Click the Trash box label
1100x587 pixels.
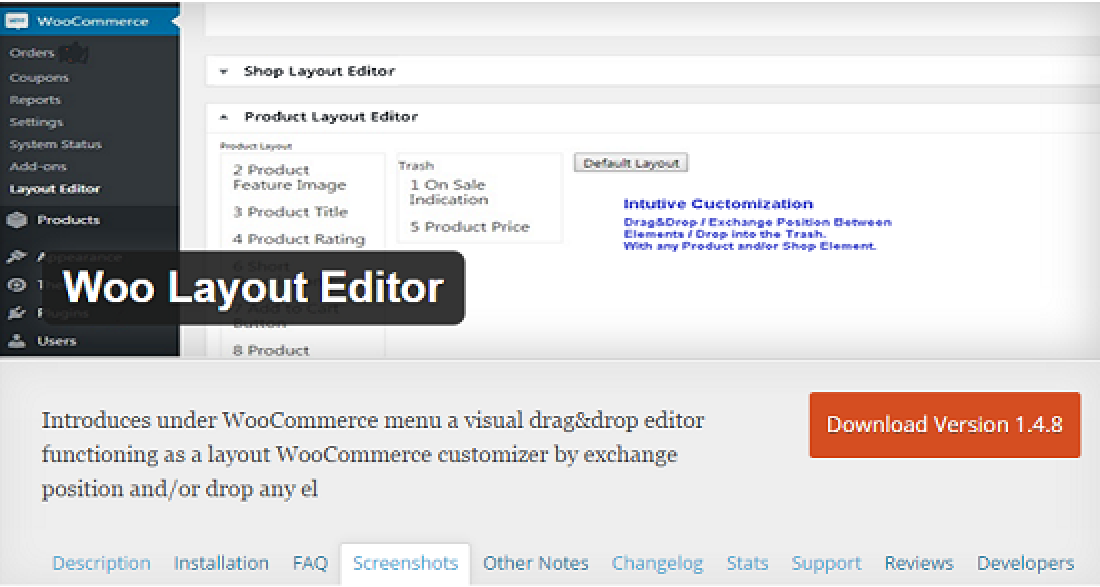416,166
